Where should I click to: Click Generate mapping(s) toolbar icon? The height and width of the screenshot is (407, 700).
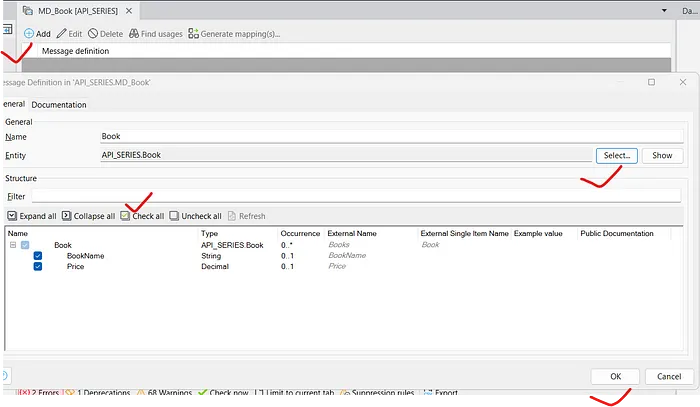[194, 34]
